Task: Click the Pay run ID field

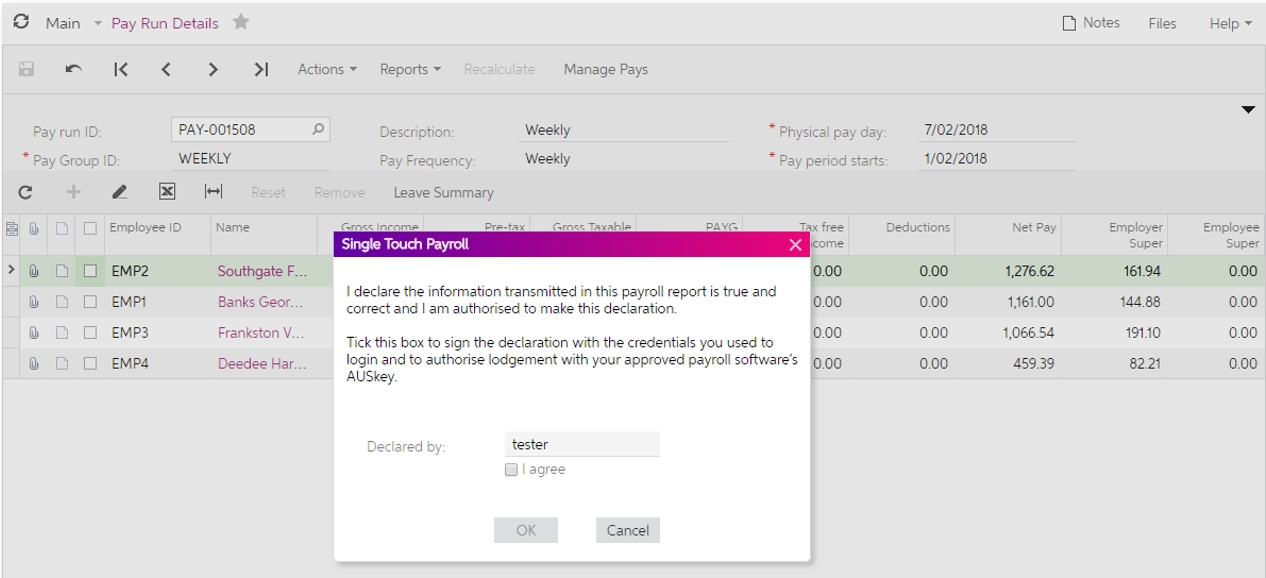Action: pyautogui.click(x=251, y=129)
